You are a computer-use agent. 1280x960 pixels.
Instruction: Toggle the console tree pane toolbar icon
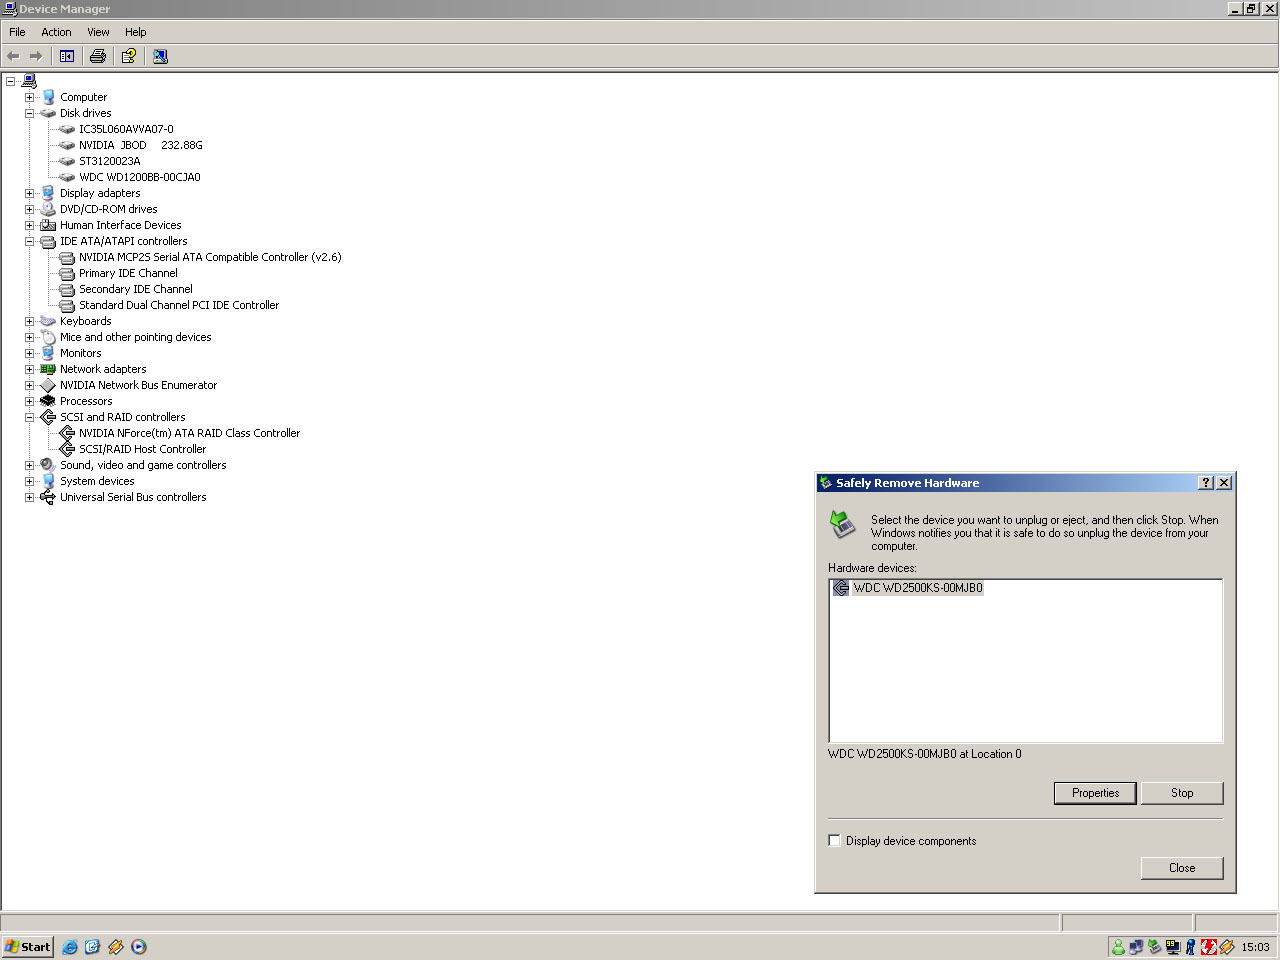click(67, 56)
